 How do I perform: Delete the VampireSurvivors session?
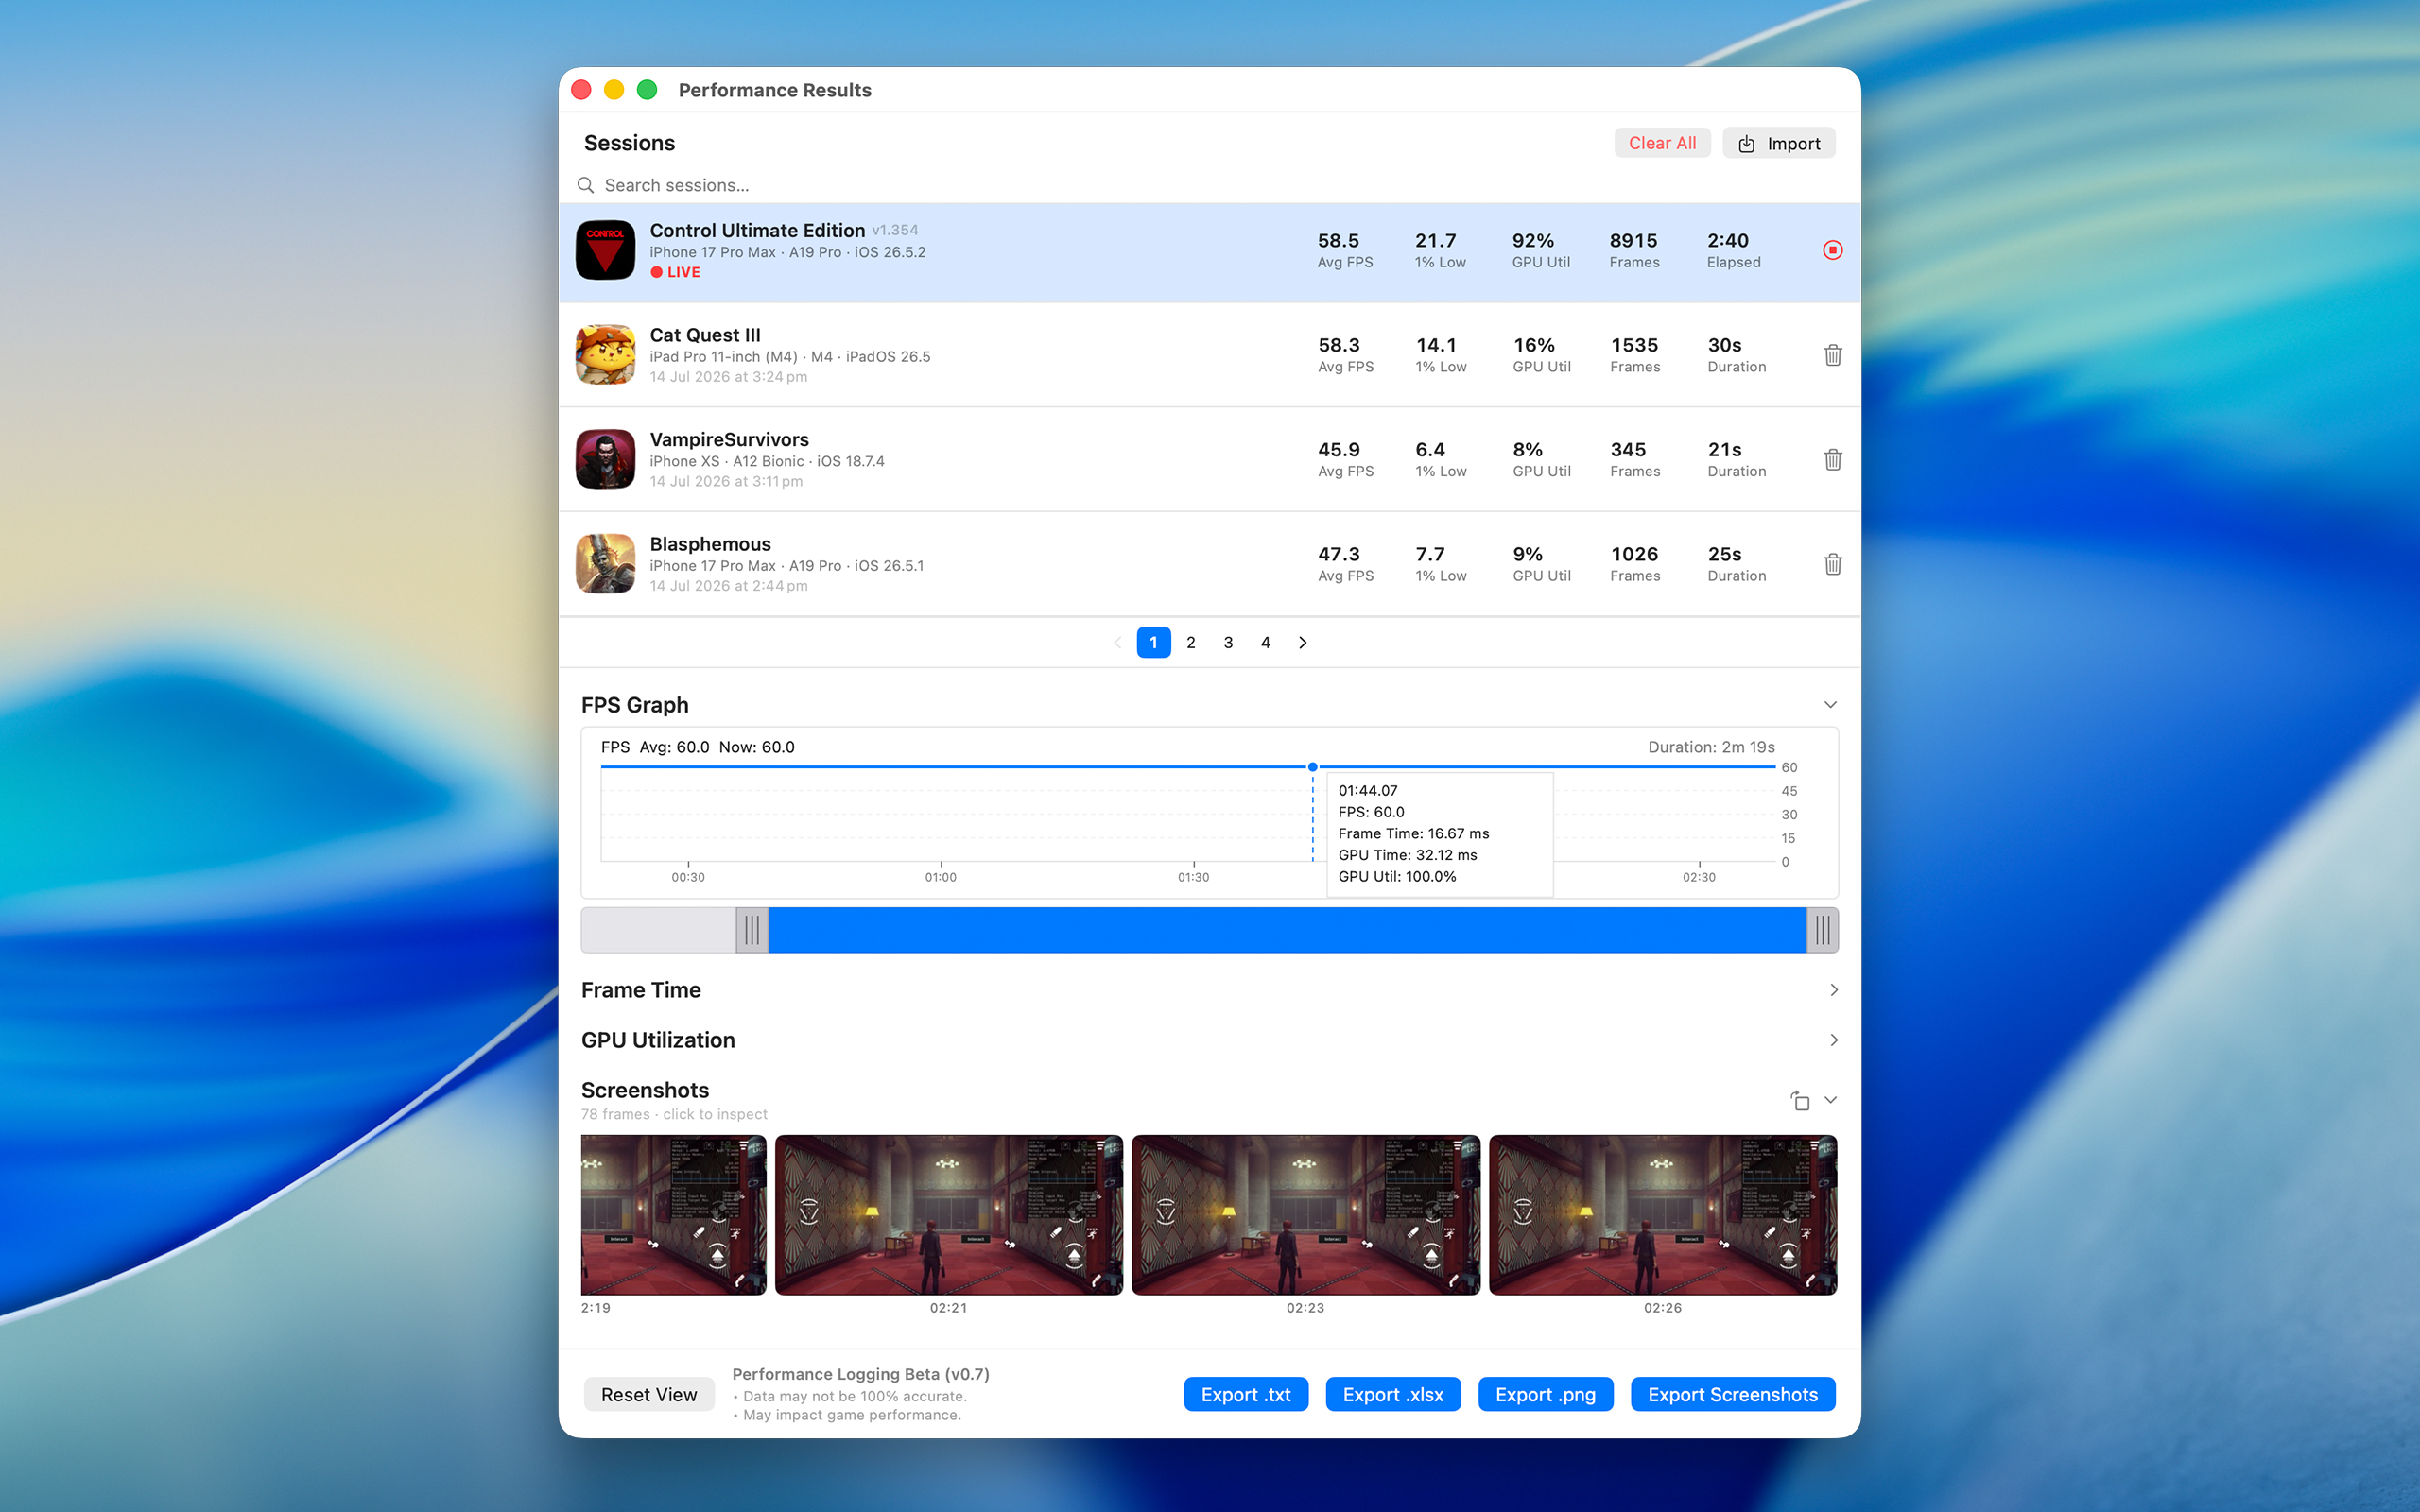1832,459
